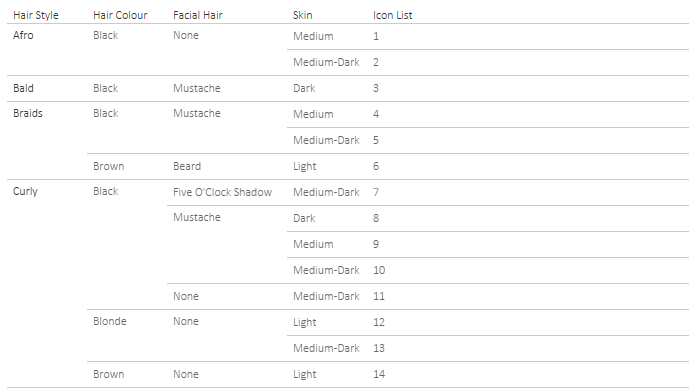Click Light skin cell in row 12
The width and height of the screenshot is (689, 391).
305,322
